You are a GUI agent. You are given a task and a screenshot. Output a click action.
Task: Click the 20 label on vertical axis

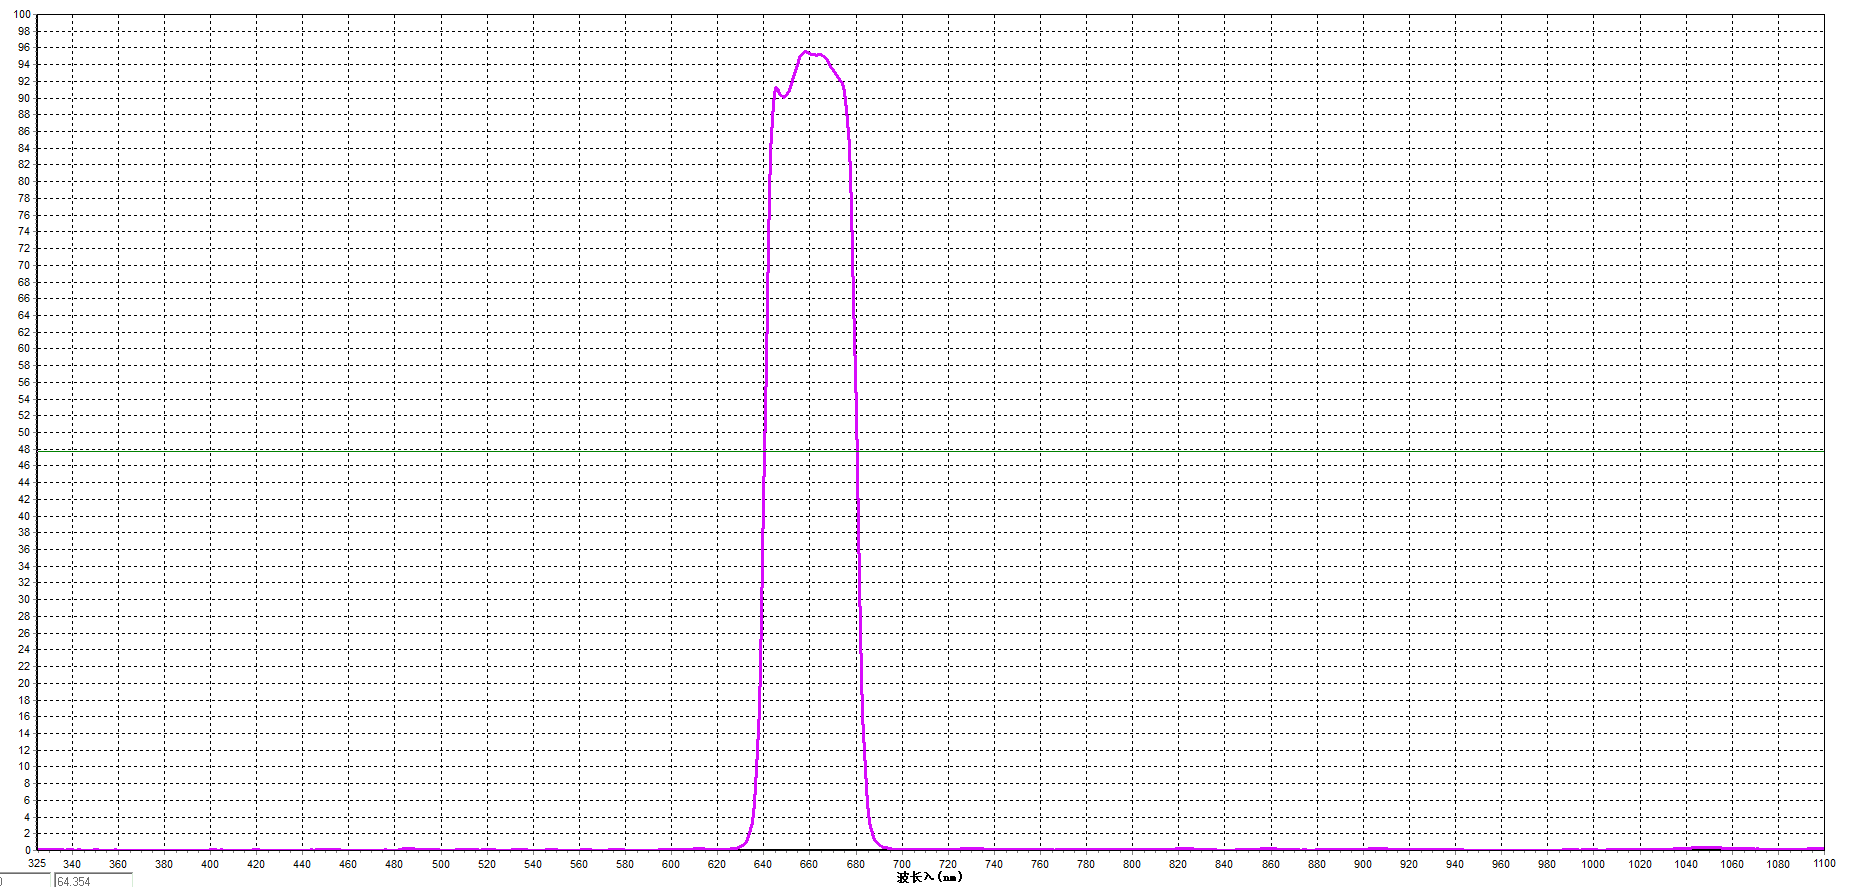pyautogui.click(x=25, y=683)
